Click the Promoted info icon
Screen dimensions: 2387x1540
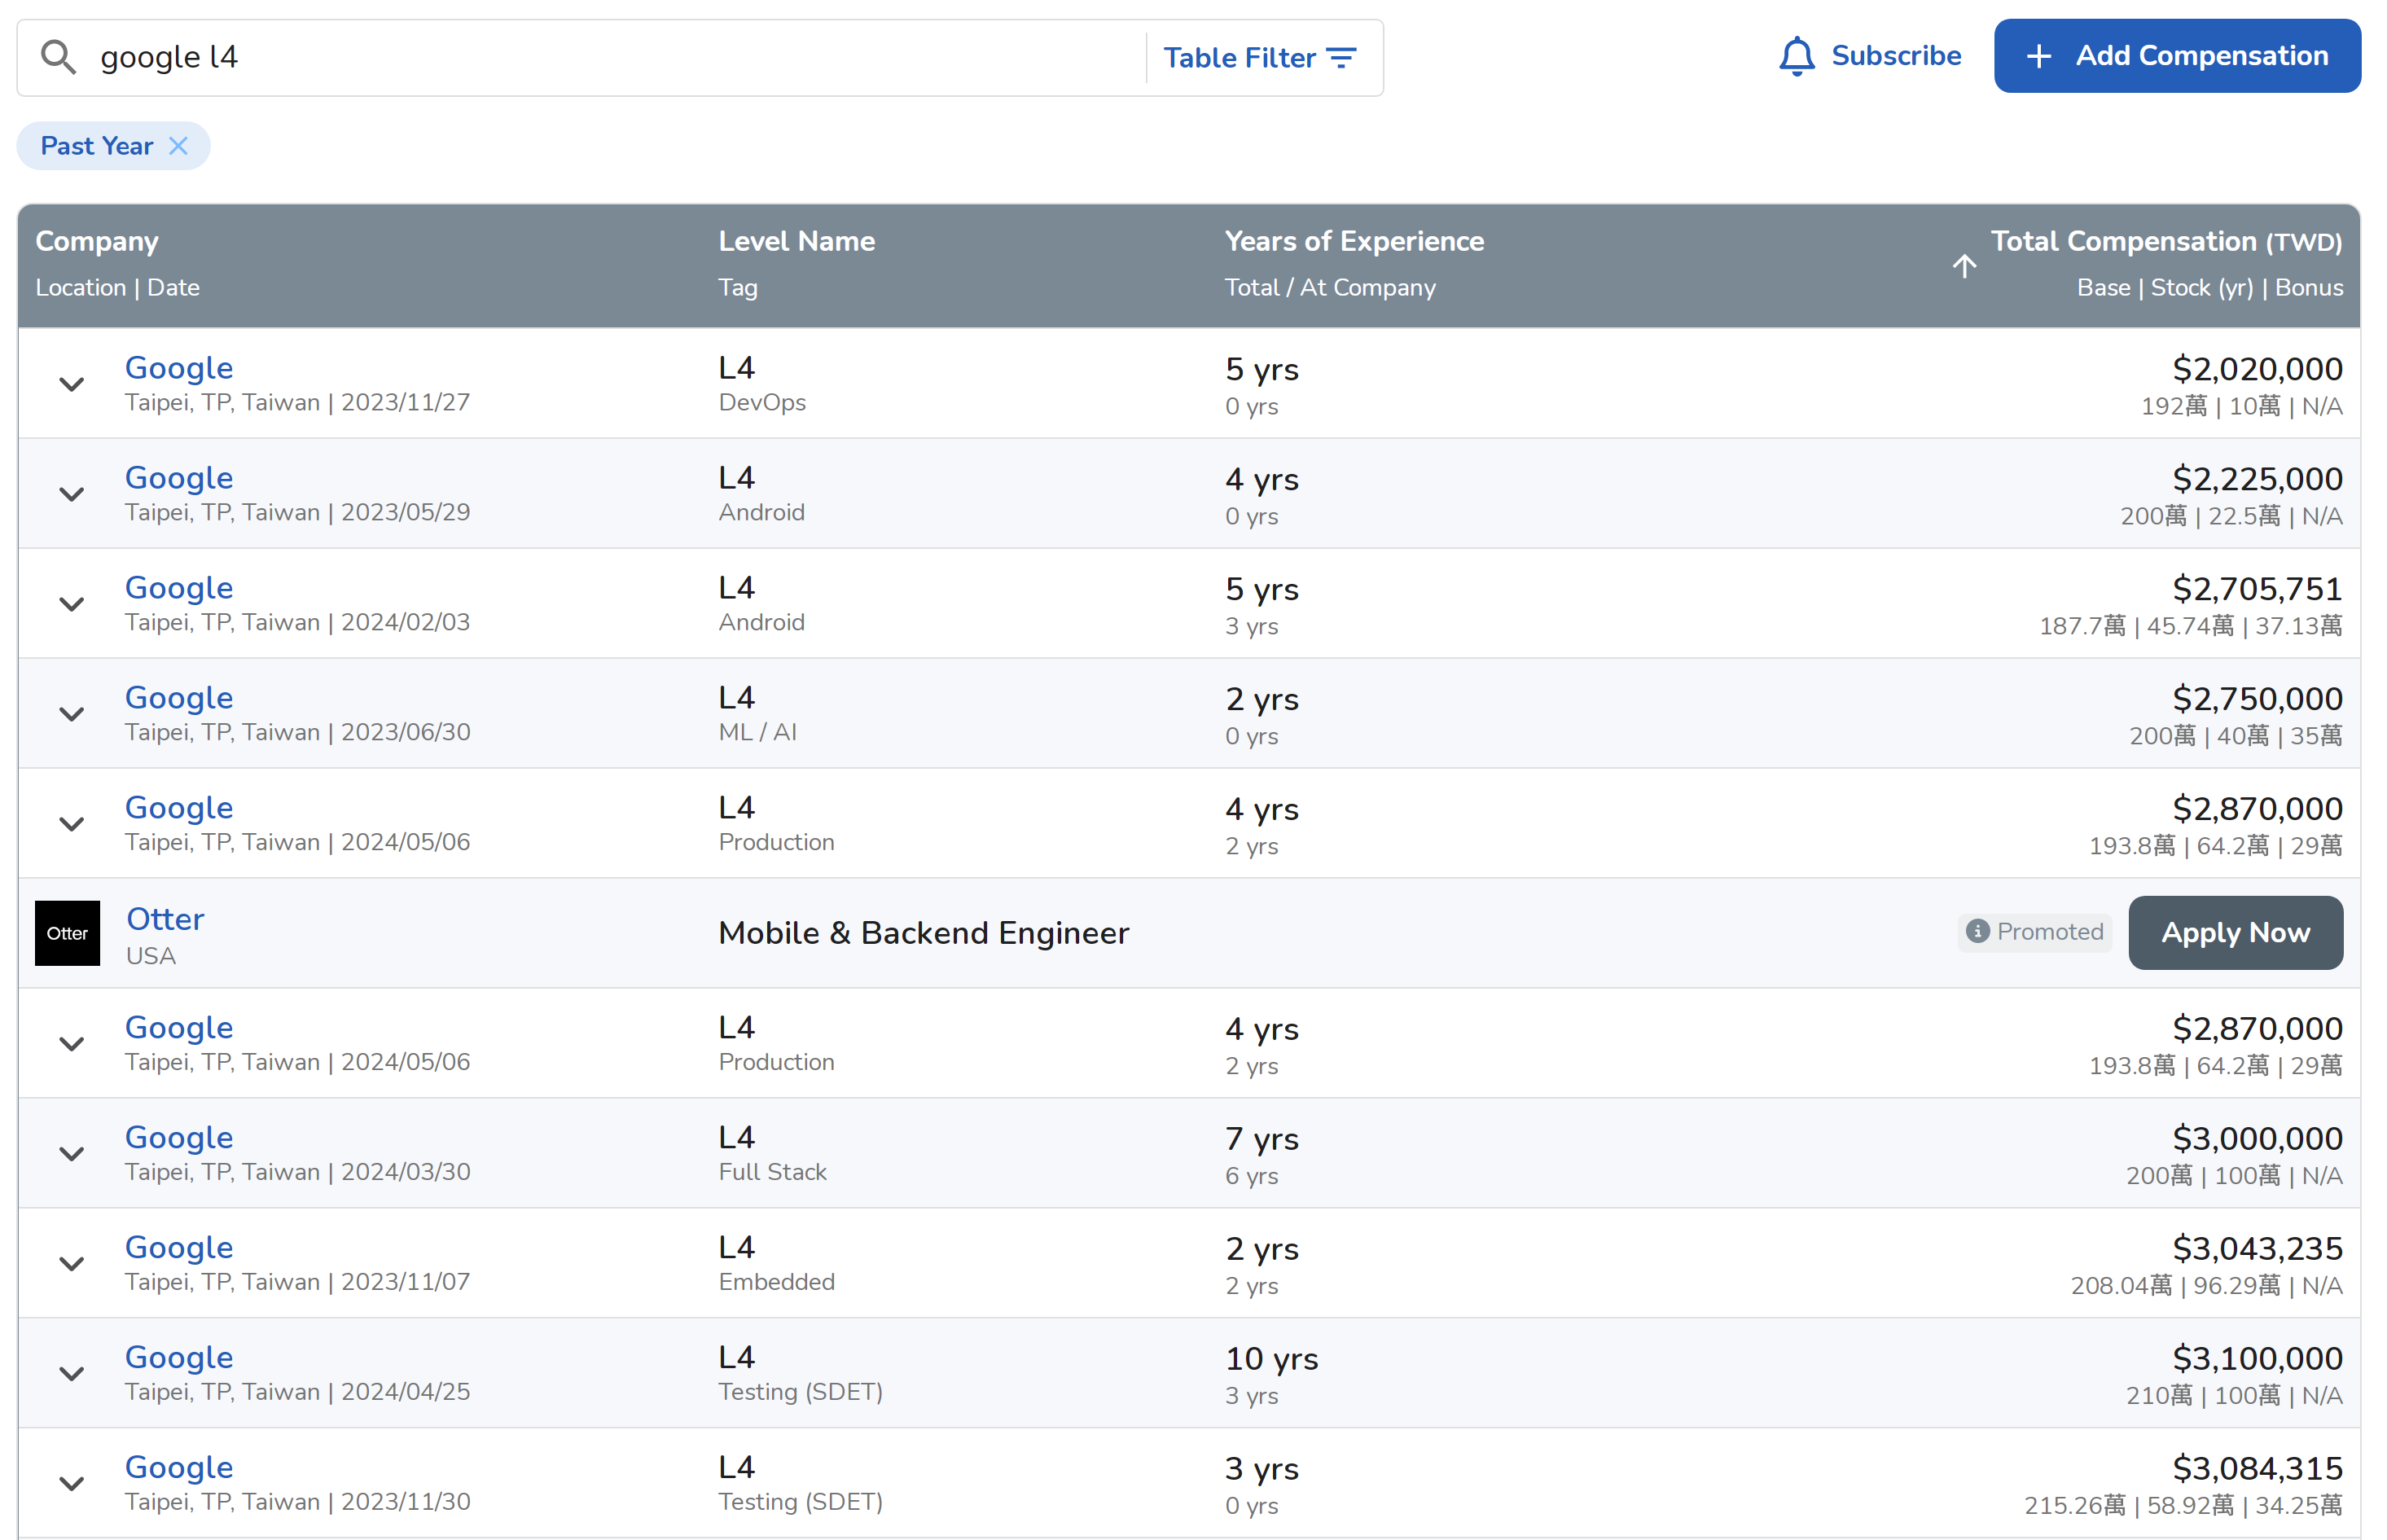point(1977,932)
